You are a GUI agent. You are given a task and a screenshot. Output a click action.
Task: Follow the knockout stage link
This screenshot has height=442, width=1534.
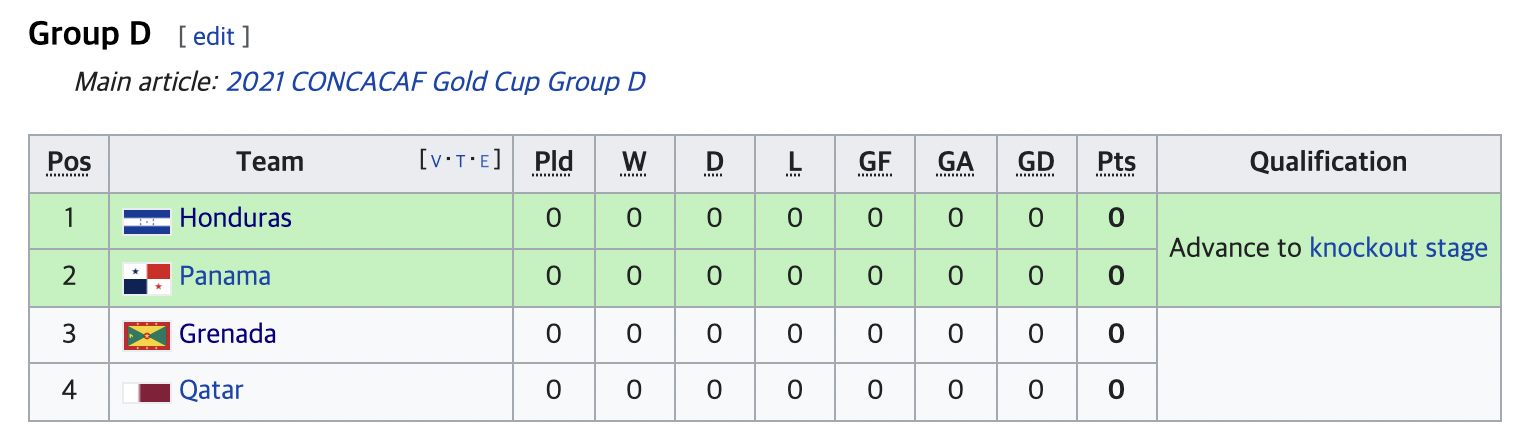(1398, 248)
